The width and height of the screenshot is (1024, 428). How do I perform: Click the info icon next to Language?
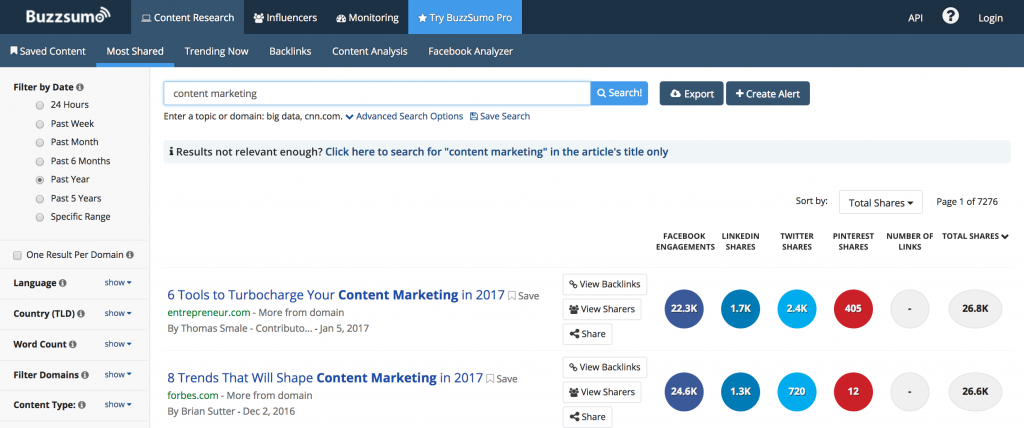(x=63, y=283)
